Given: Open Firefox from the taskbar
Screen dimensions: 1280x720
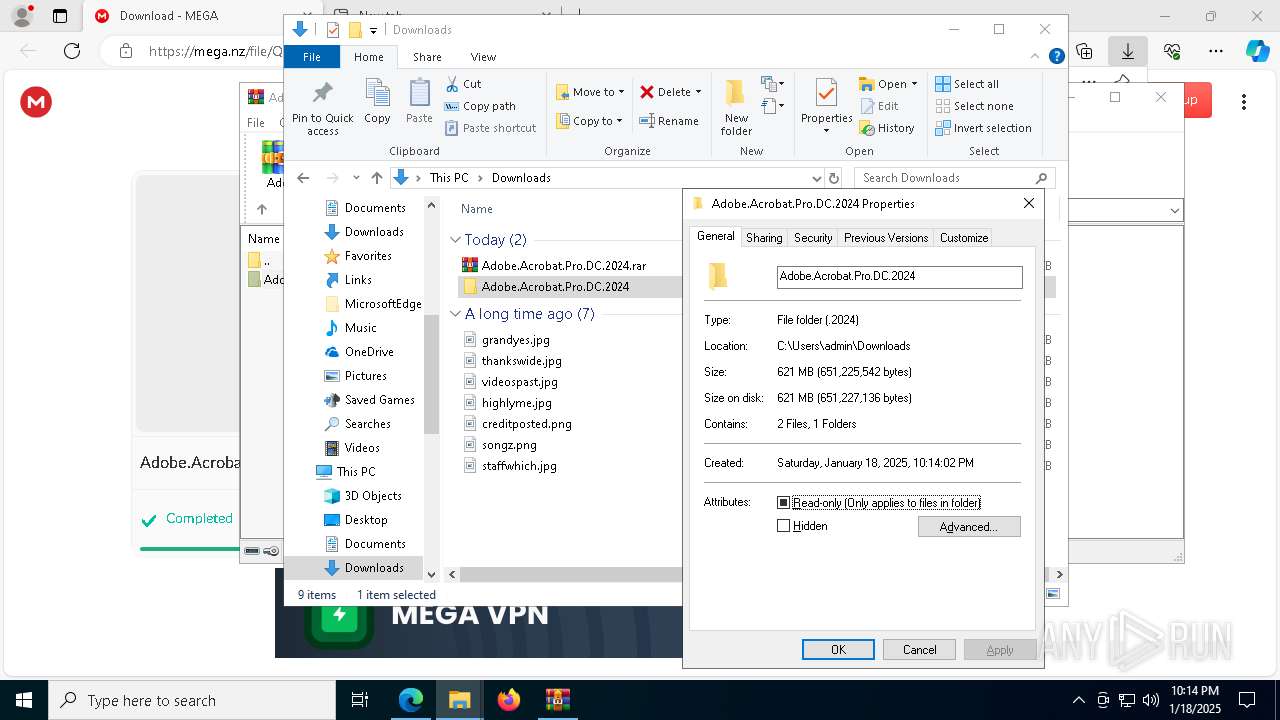Looking at the screenshot, I should coord(509,700).
